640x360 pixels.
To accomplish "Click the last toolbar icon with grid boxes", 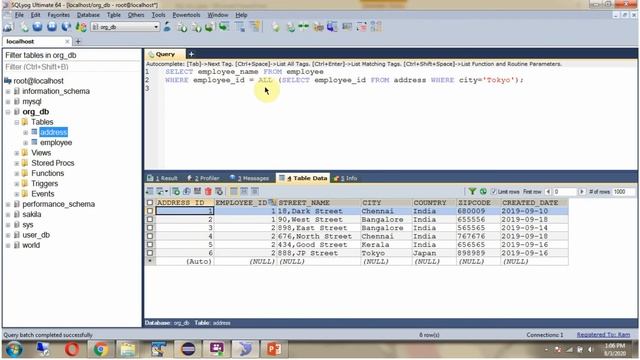I will pos(376,27).
